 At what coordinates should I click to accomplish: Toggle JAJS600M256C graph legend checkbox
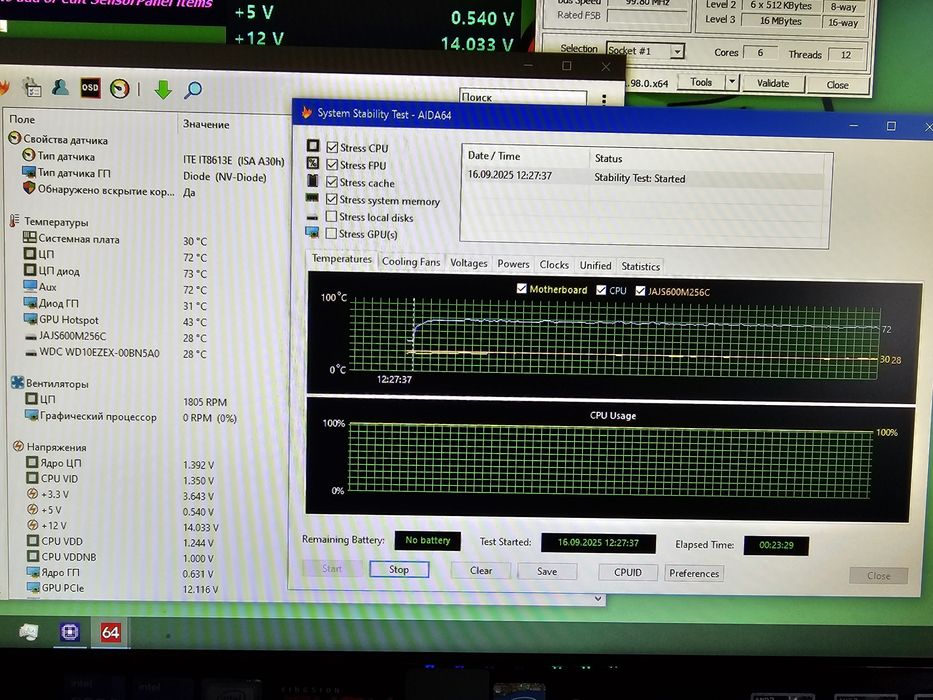pyautogui.click(x=640, y=290)
